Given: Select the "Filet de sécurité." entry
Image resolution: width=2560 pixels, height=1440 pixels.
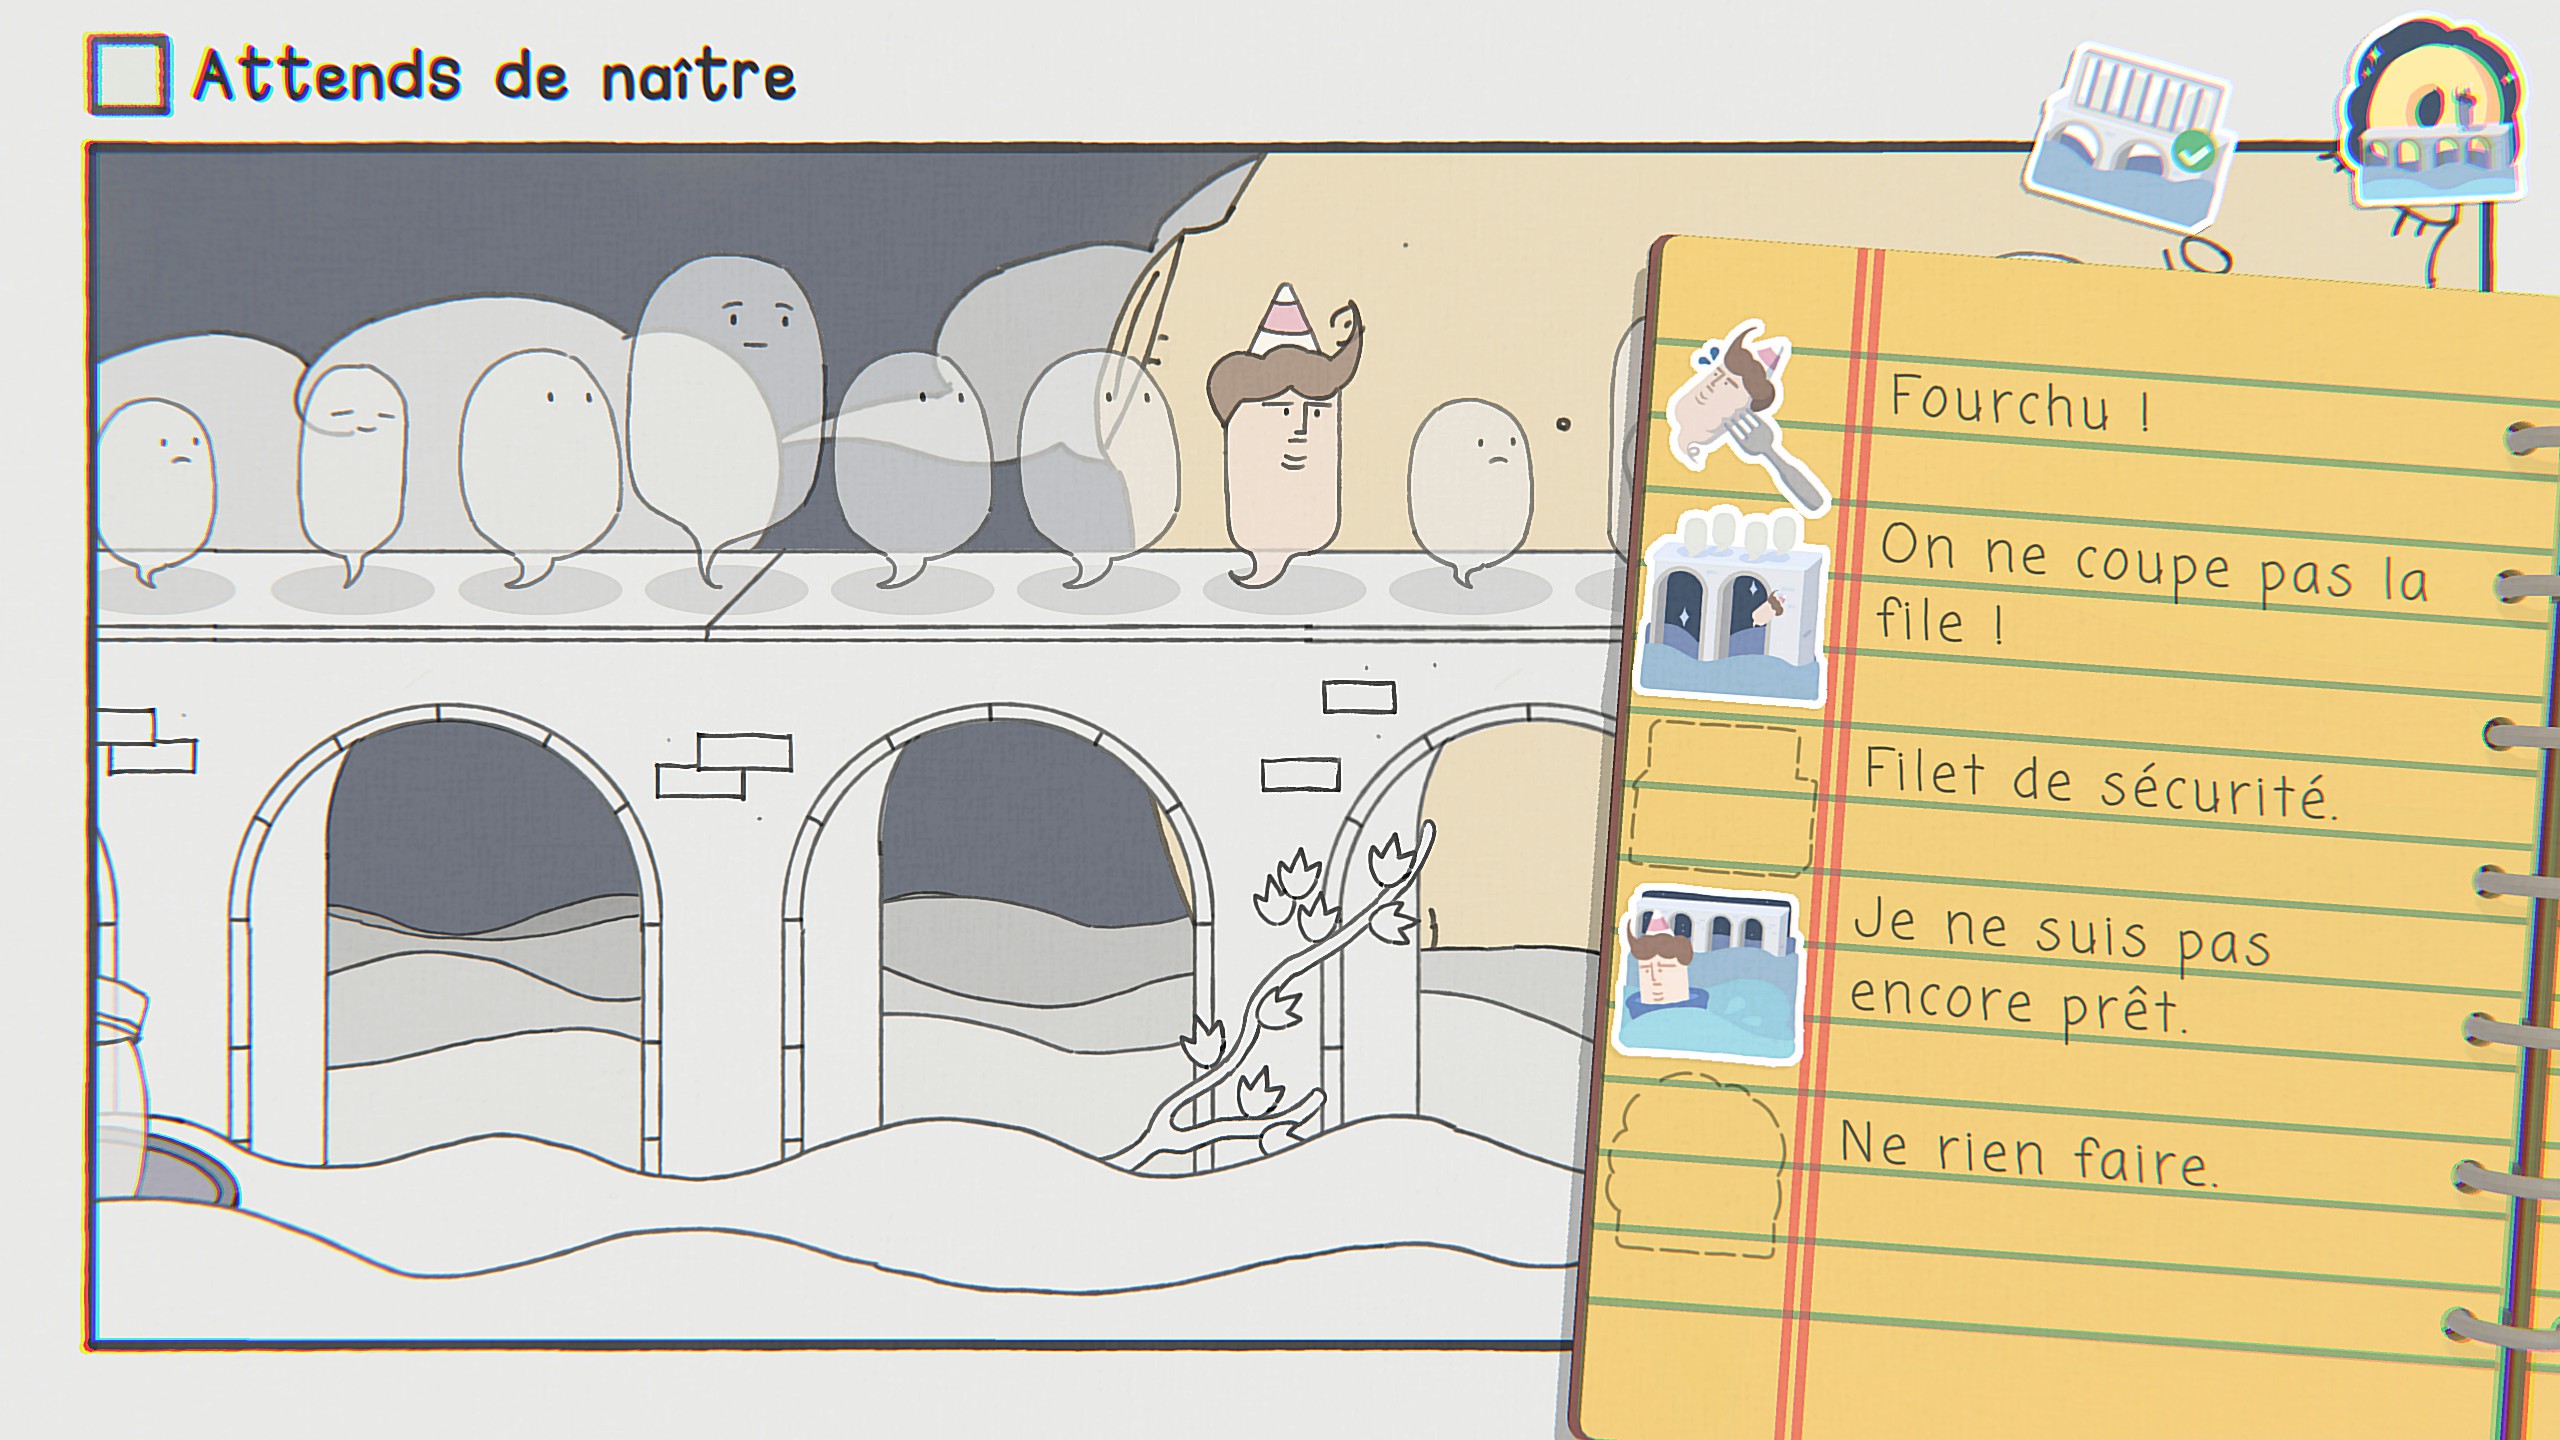Looking at the screenshot, I should [x=2100, y=785].
